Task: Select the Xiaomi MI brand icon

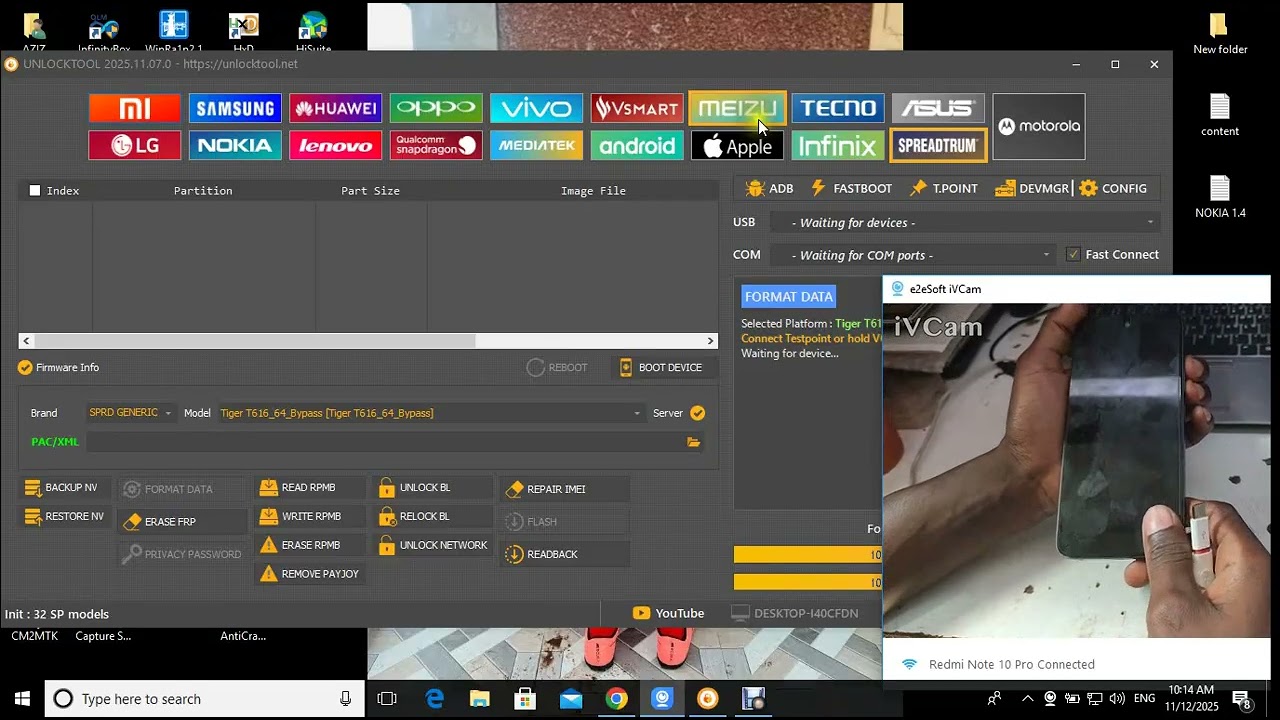Action: (135, 108)
